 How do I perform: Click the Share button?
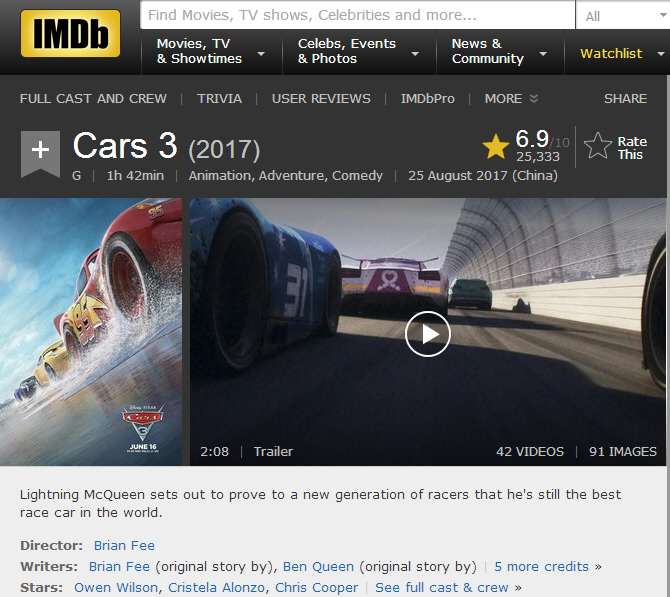click(625, 98)
